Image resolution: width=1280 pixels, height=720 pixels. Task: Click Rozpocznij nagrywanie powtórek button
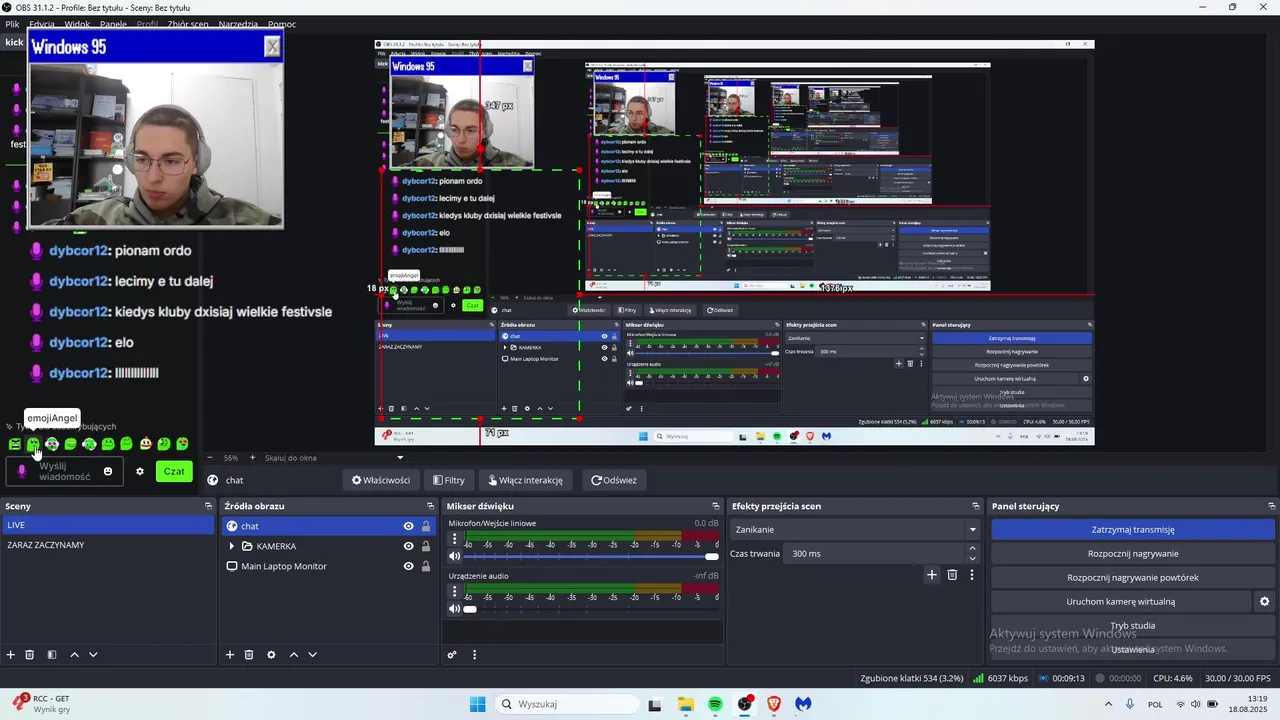1133,578
